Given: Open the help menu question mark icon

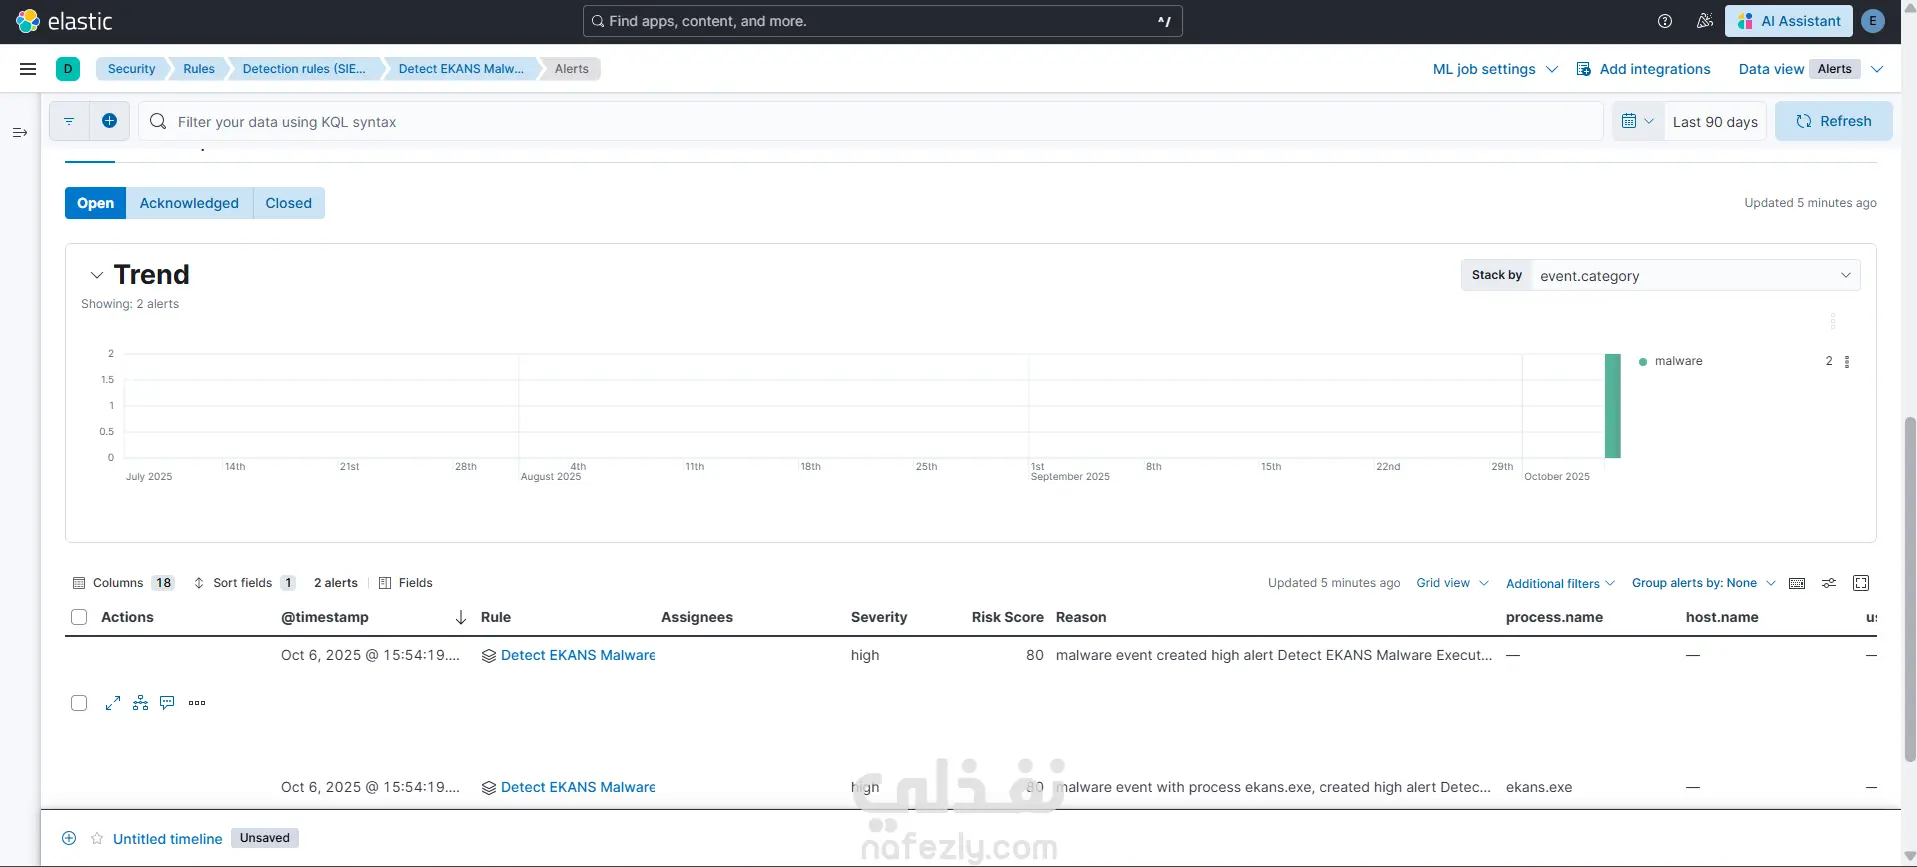Looking at the screenshot, I should click(1665, 21).
